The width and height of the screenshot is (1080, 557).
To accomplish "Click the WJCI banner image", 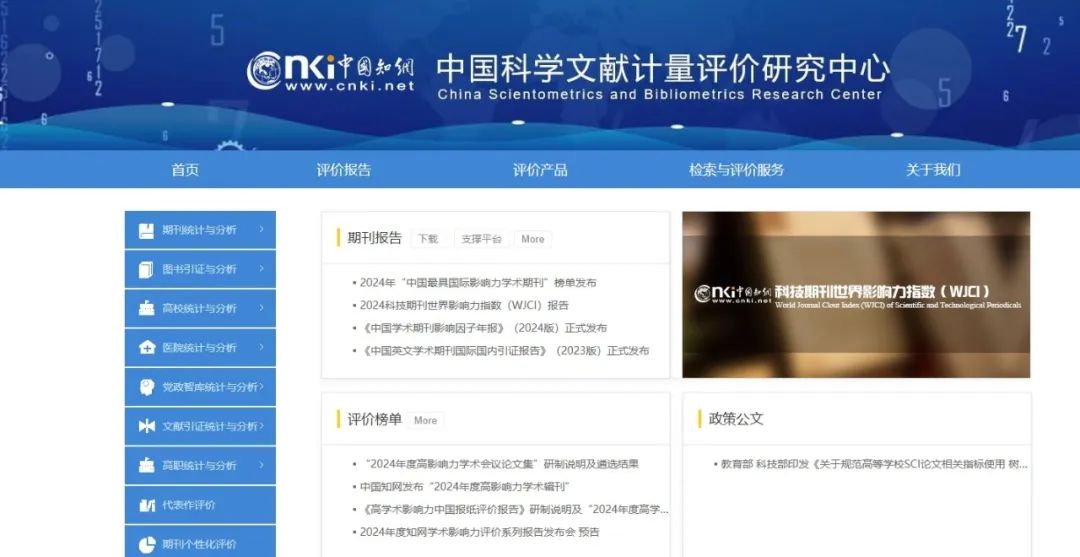I will point(856,294).
